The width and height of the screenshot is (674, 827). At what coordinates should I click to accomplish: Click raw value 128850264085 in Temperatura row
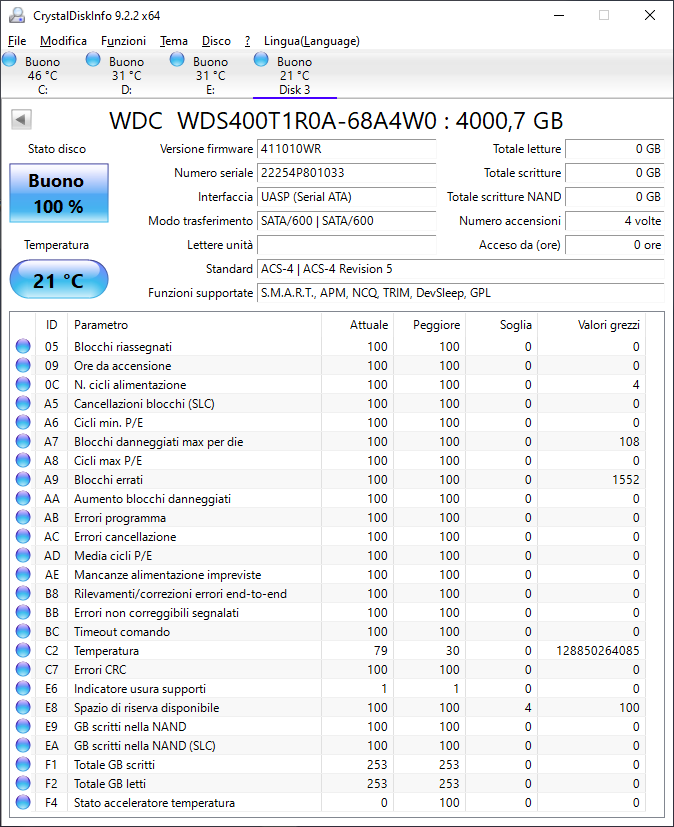(x=598, y=651)
